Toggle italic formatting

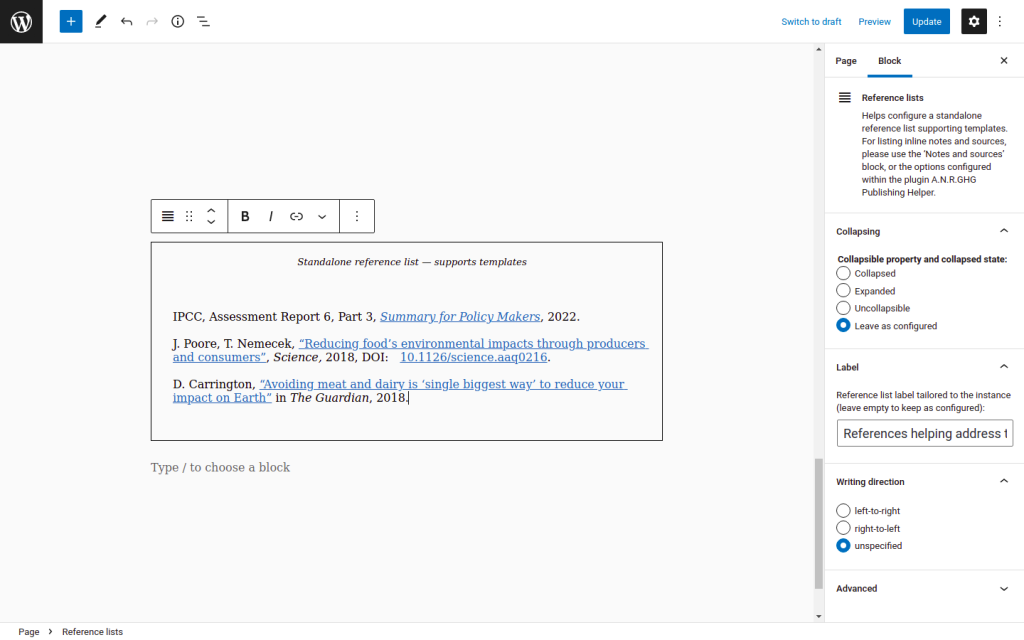click(270, 216)
